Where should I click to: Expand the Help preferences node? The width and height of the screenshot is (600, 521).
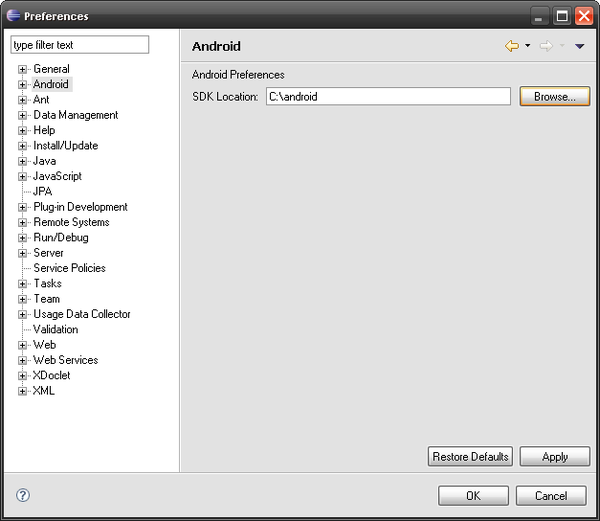(22, 130)
